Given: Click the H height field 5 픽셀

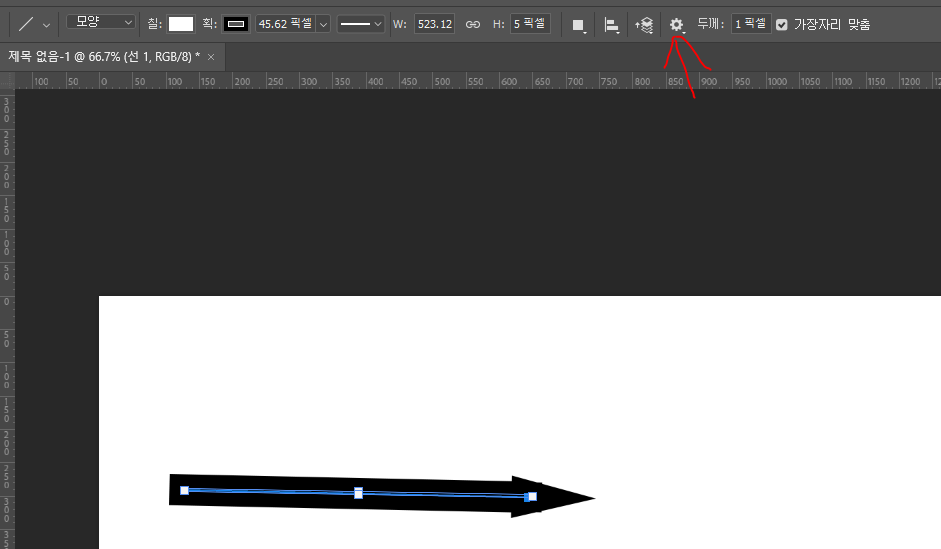Looking at the screenshot, I should (x=530, y=24).
